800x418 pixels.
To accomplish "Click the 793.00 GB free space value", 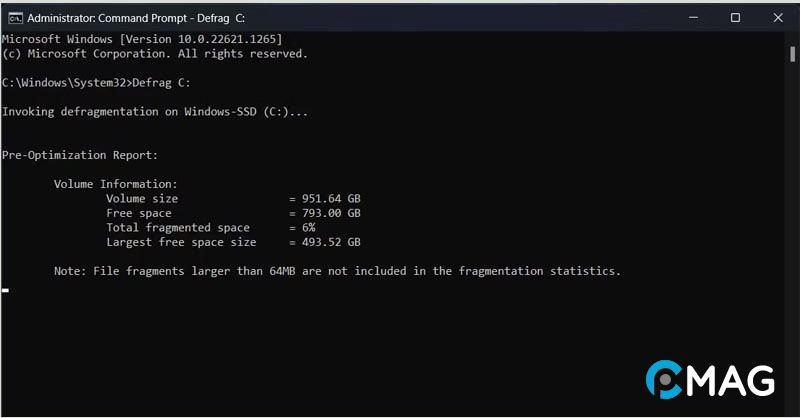I will tap(331, 213).
